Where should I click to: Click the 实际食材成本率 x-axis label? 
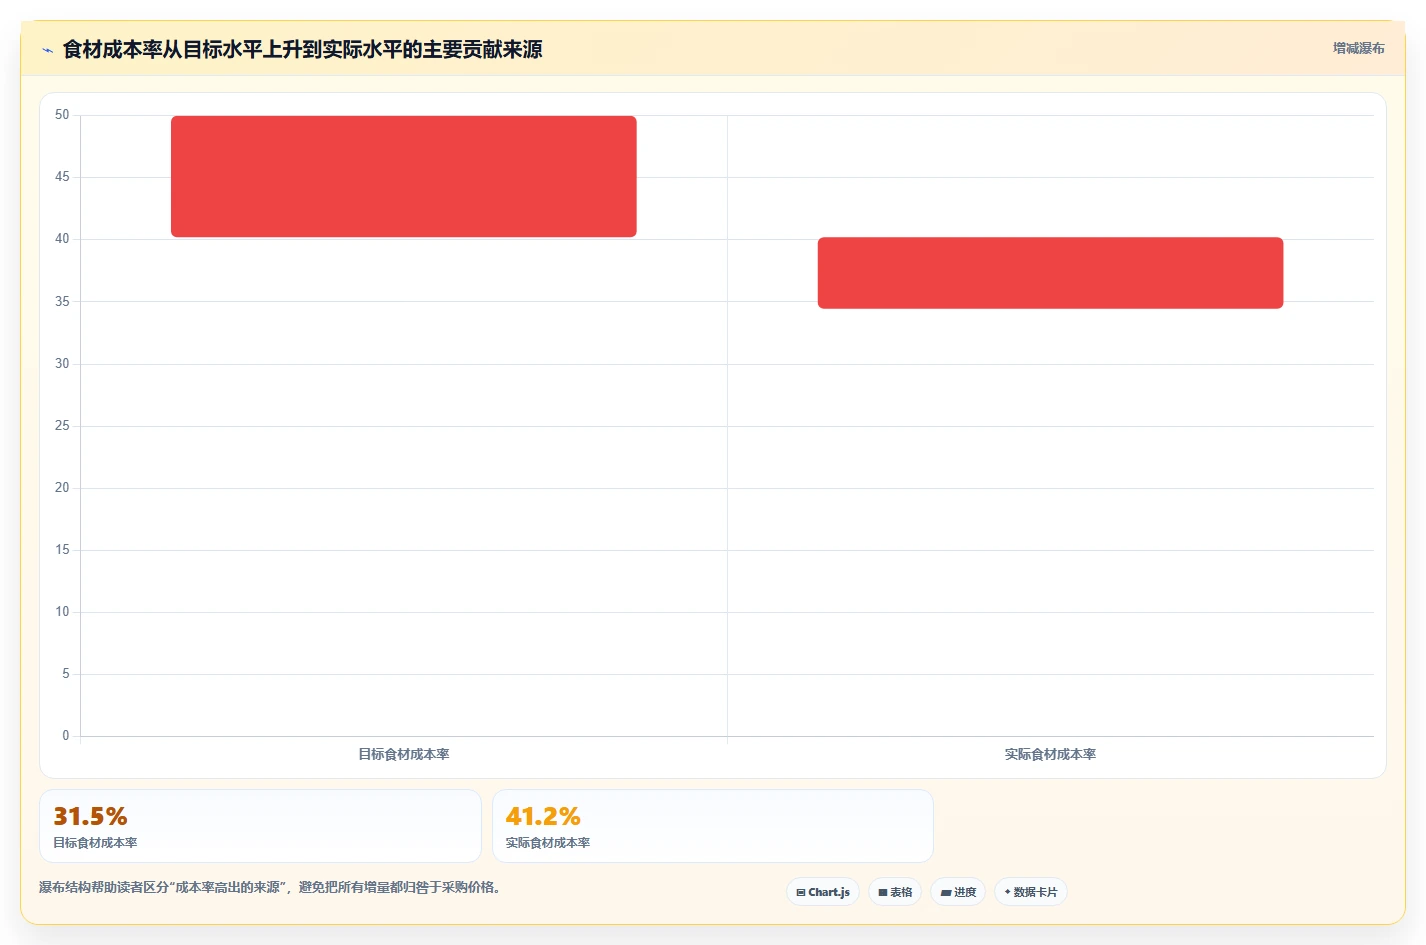click(x=1050, y=754)
